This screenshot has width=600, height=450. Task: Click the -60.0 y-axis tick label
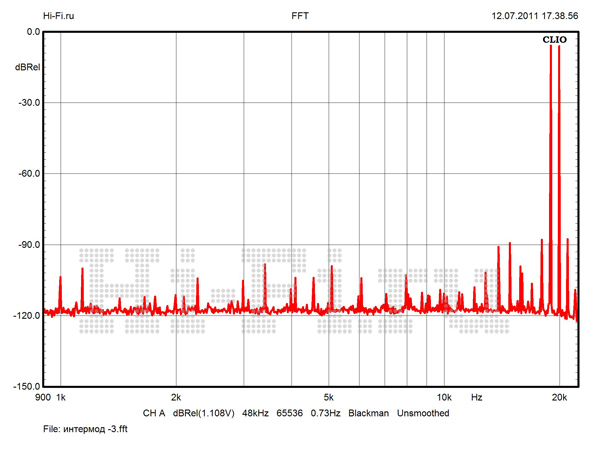click(27, 173)
